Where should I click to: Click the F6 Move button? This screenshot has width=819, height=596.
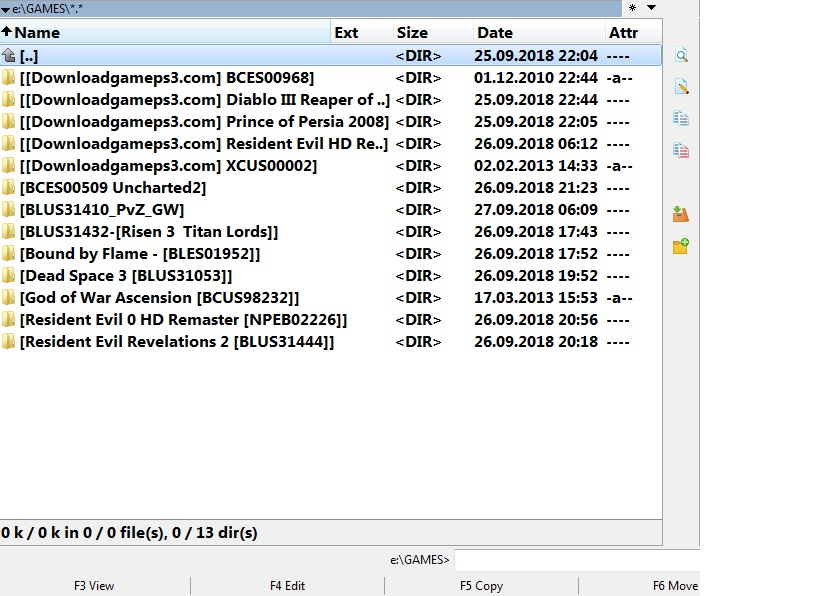[x=675, y=586]
